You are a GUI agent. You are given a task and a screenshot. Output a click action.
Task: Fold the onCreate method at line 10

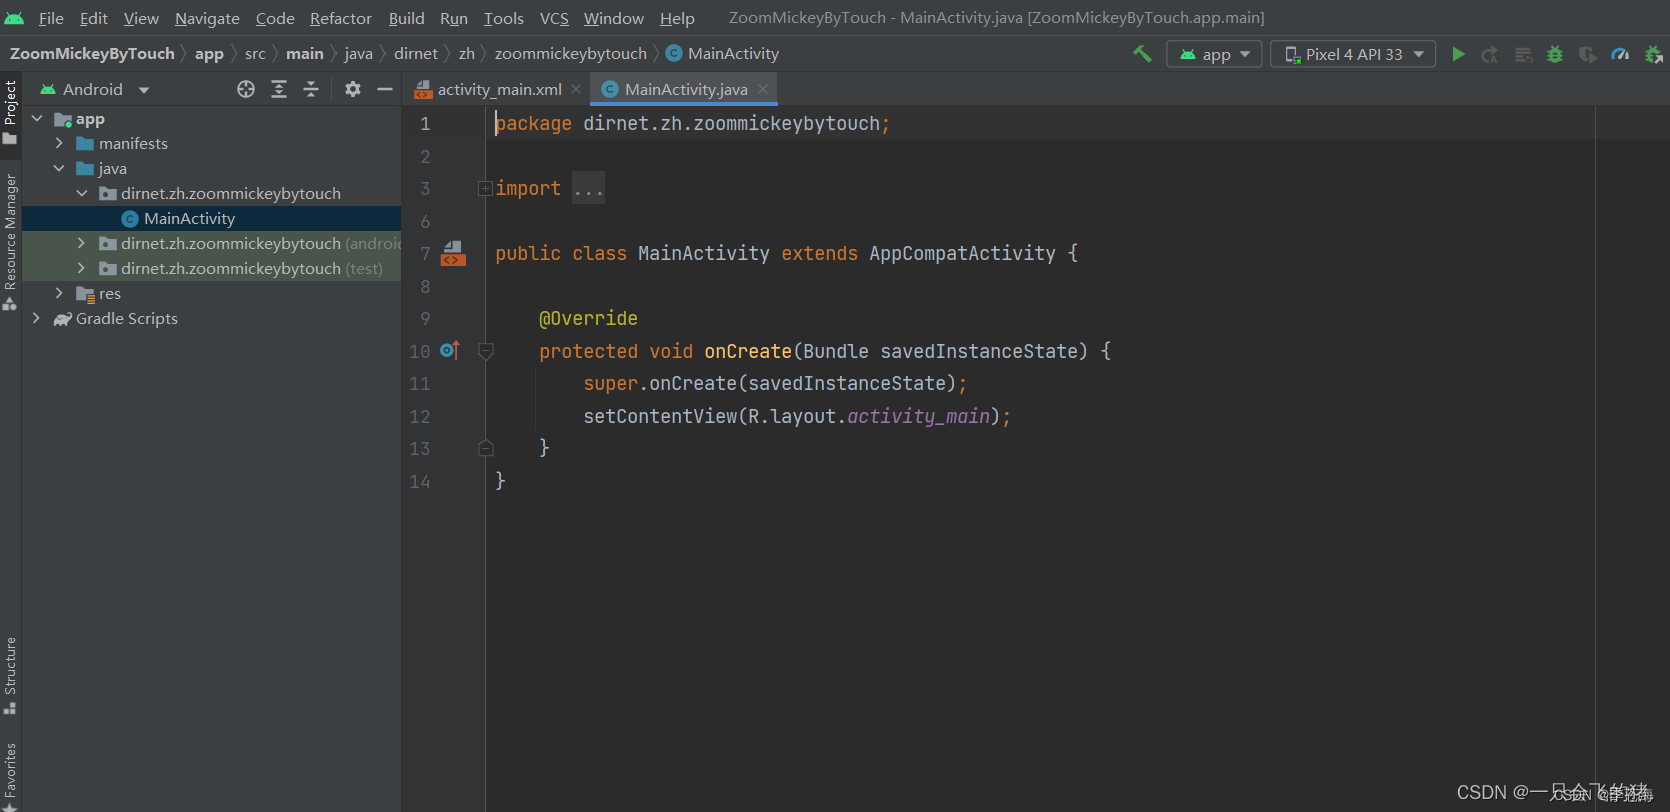[486, 351]
